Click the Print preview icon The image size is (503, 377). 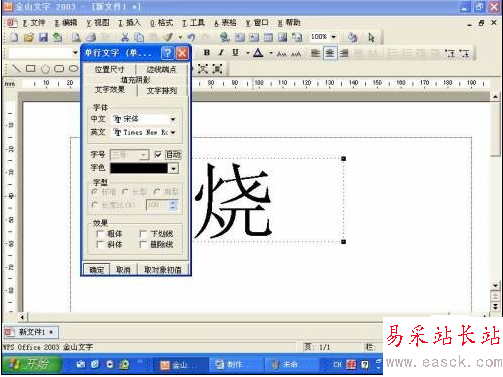[77, 37]
